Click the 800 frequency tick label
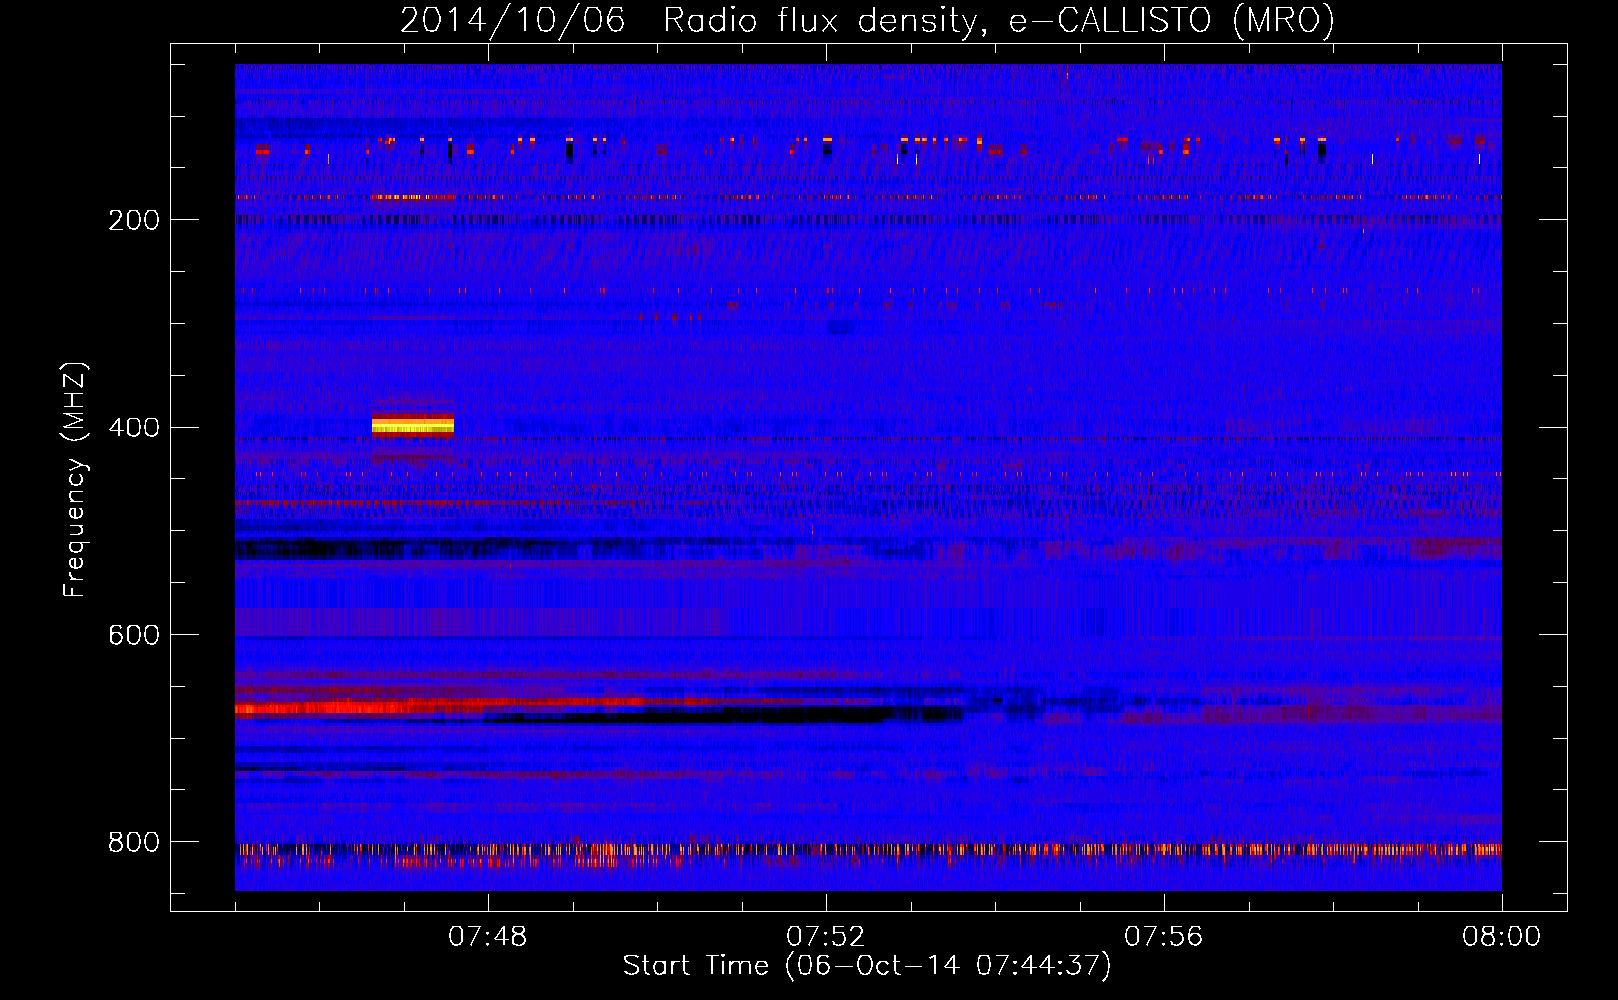This screenshot has height=1000, width=1618. click(134, 843)
